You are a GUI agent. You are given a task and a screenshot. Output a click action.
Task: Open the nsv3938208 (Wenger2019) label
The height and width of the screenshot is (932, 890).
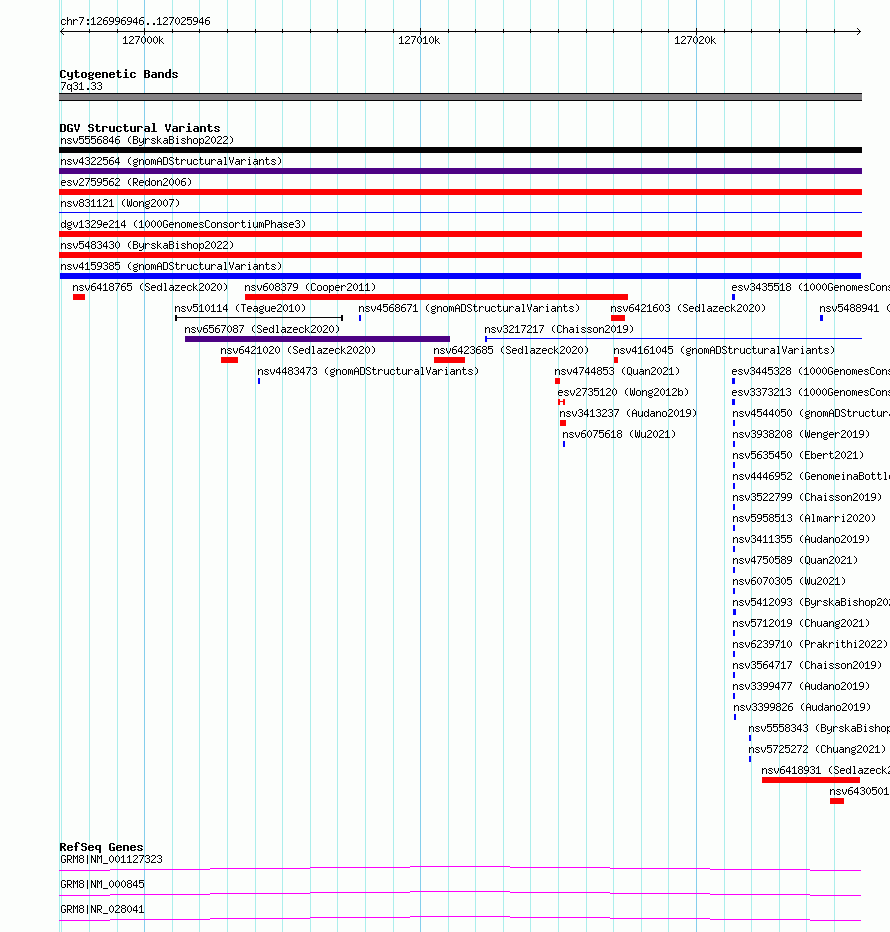(801, 434)
